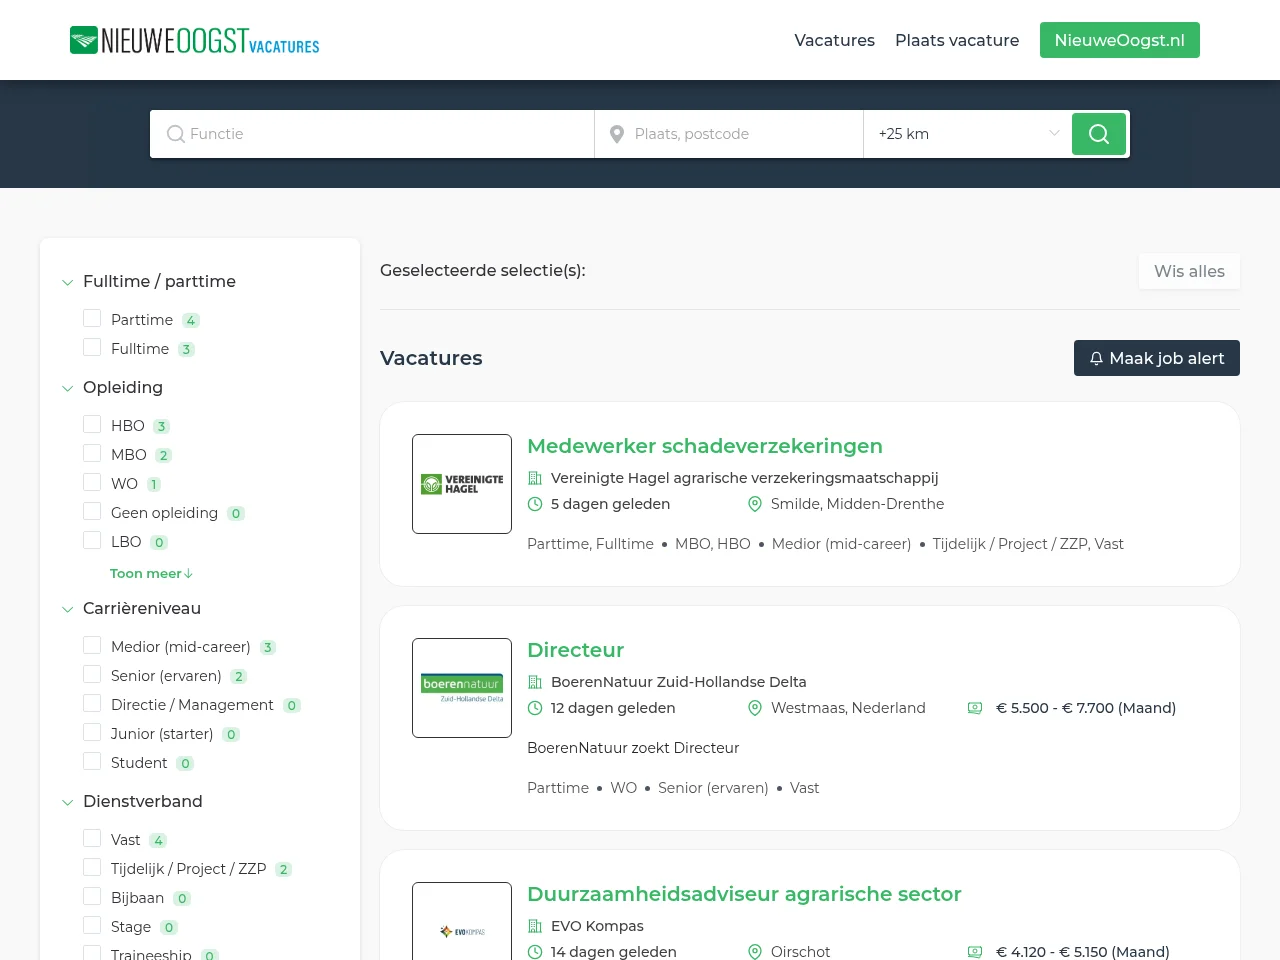1280x960 pixels.
Task: Click the Vereinigte Hagel company logo
Action: (462, 484)
